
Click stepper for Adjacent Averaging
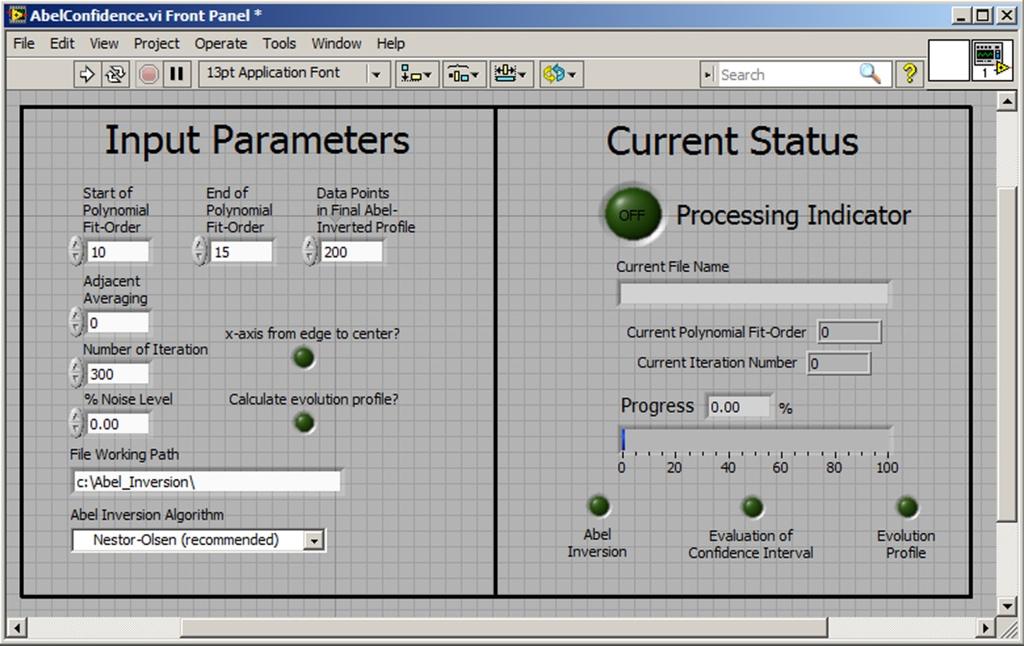coord(76,321)
